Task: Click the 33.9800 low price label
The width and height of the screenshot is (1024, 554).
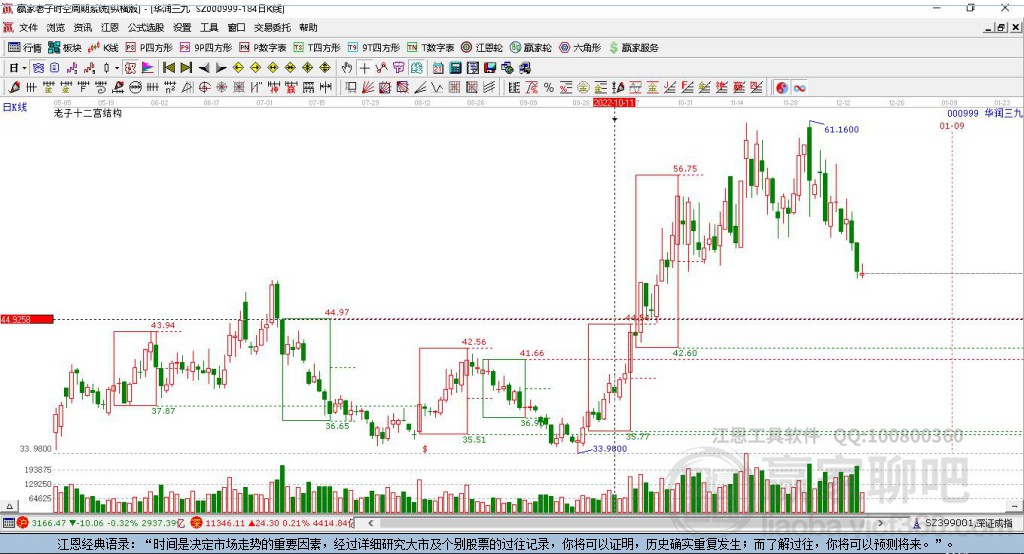Action: [x=609, y=448]
